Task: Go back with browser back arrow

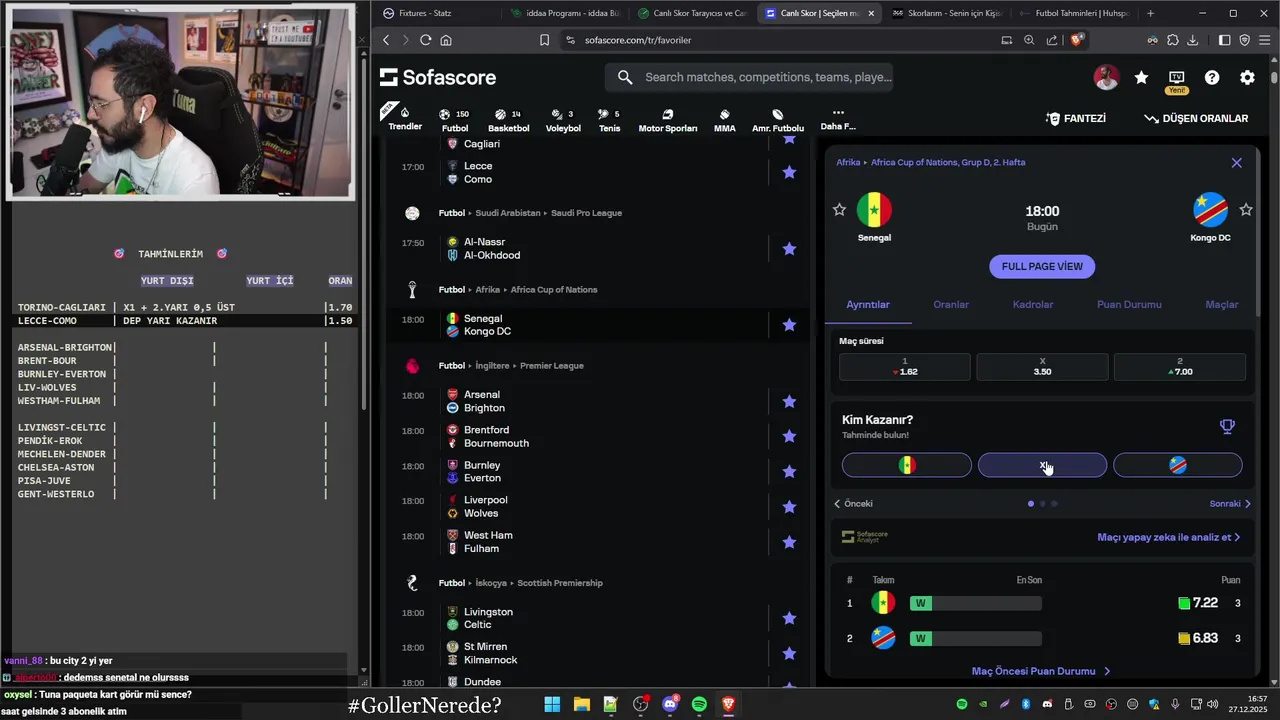Action: tap(386, 40)
